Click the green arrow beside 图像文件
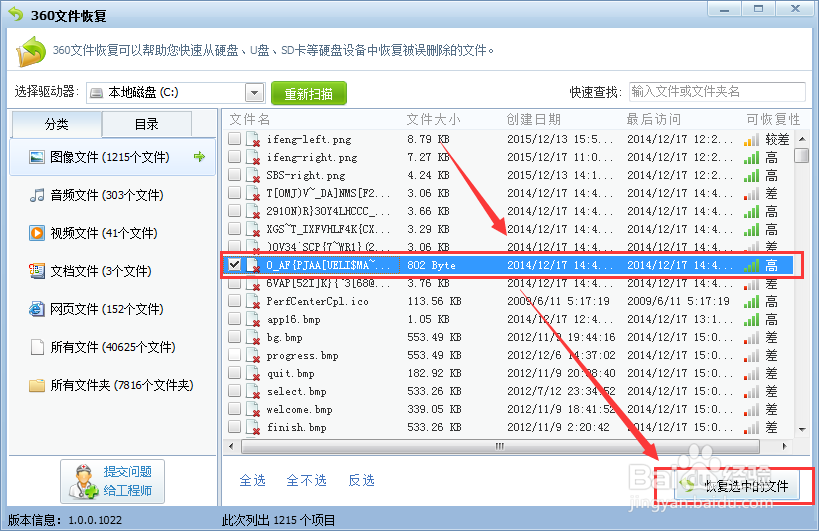 (199, 157)
